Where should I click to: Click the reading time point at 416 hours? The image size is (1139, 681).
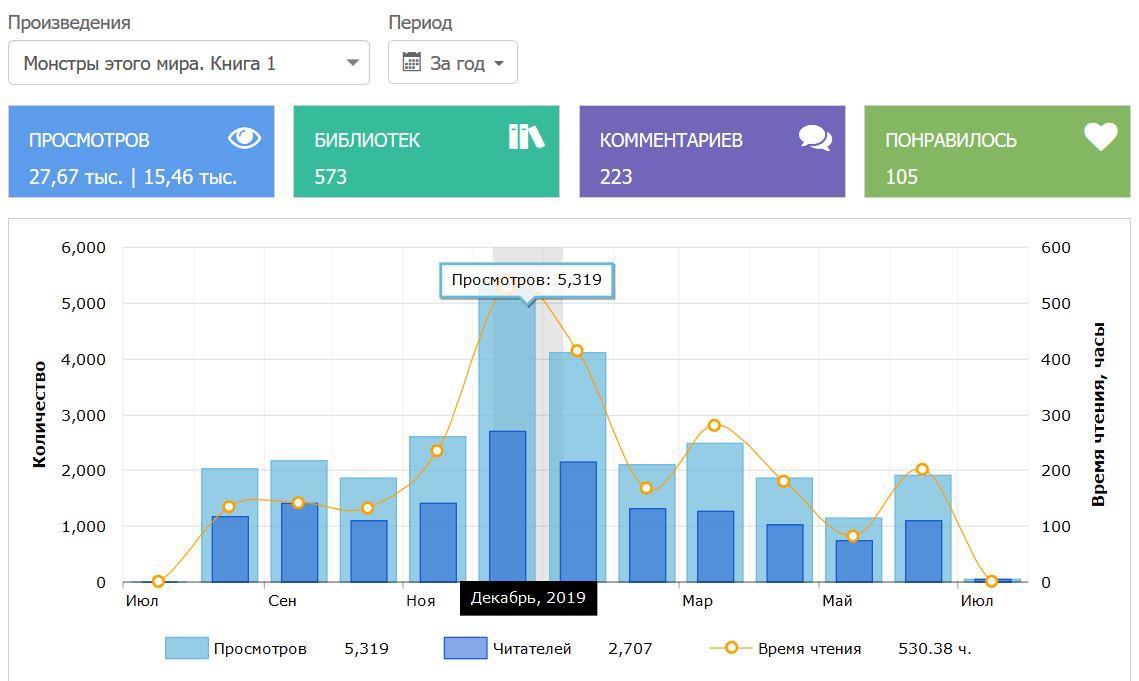point(577,350)
